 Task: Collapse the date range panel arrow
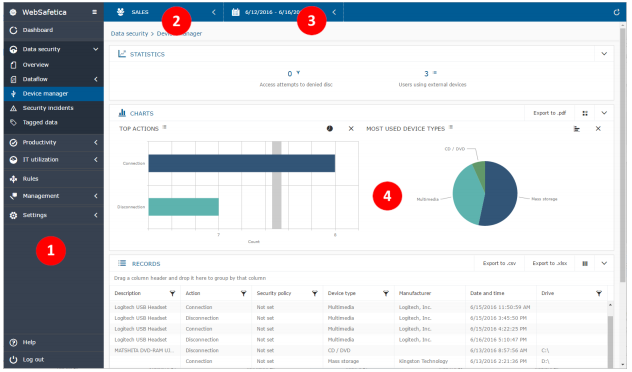334,12
